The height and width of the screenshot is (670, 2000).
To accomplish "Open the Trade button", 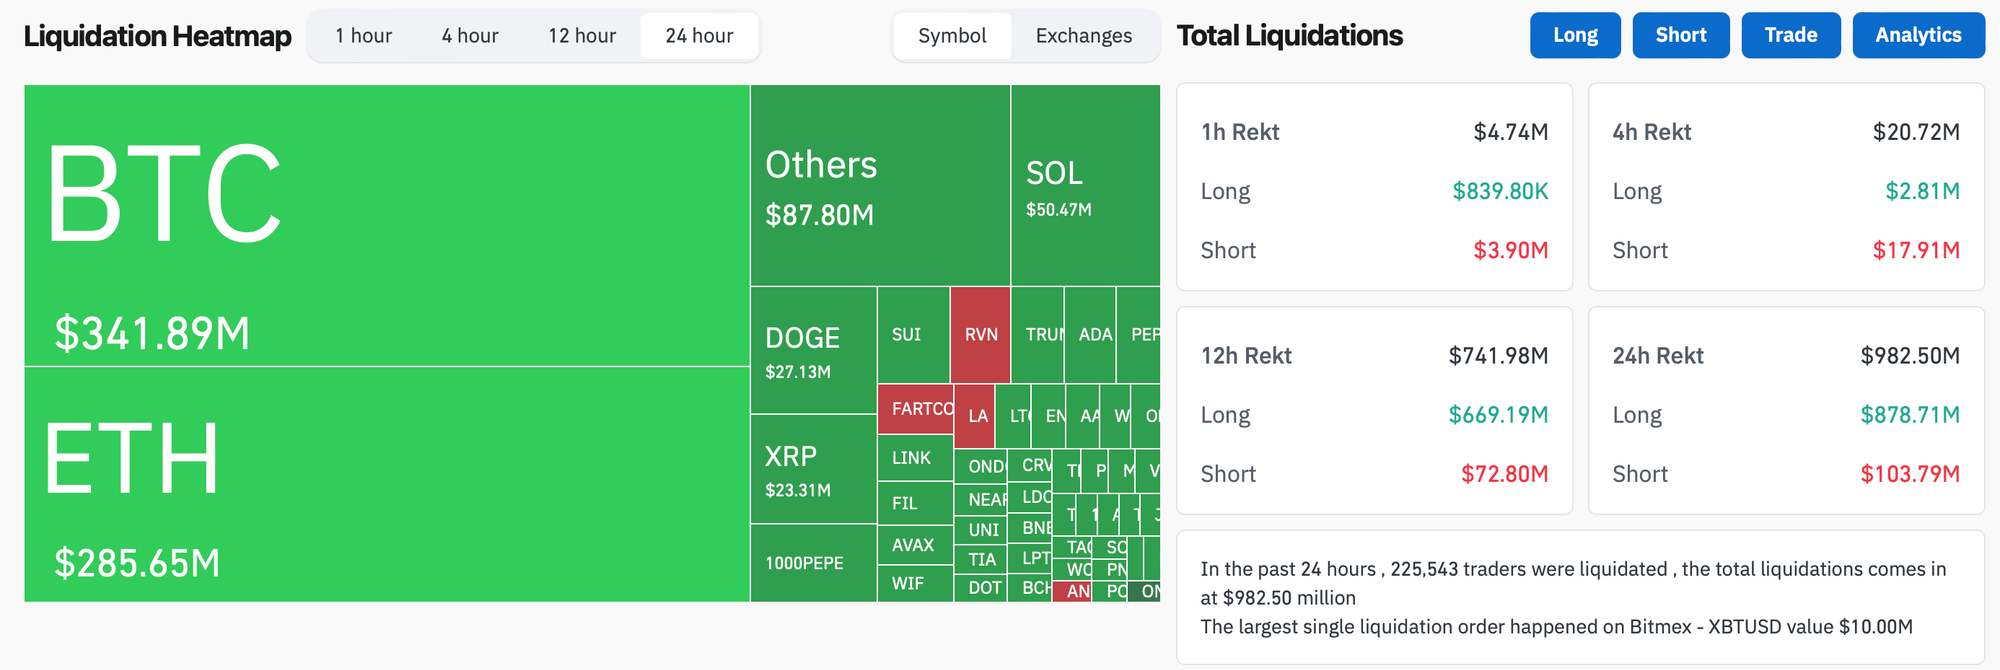I will [1791, 35].
